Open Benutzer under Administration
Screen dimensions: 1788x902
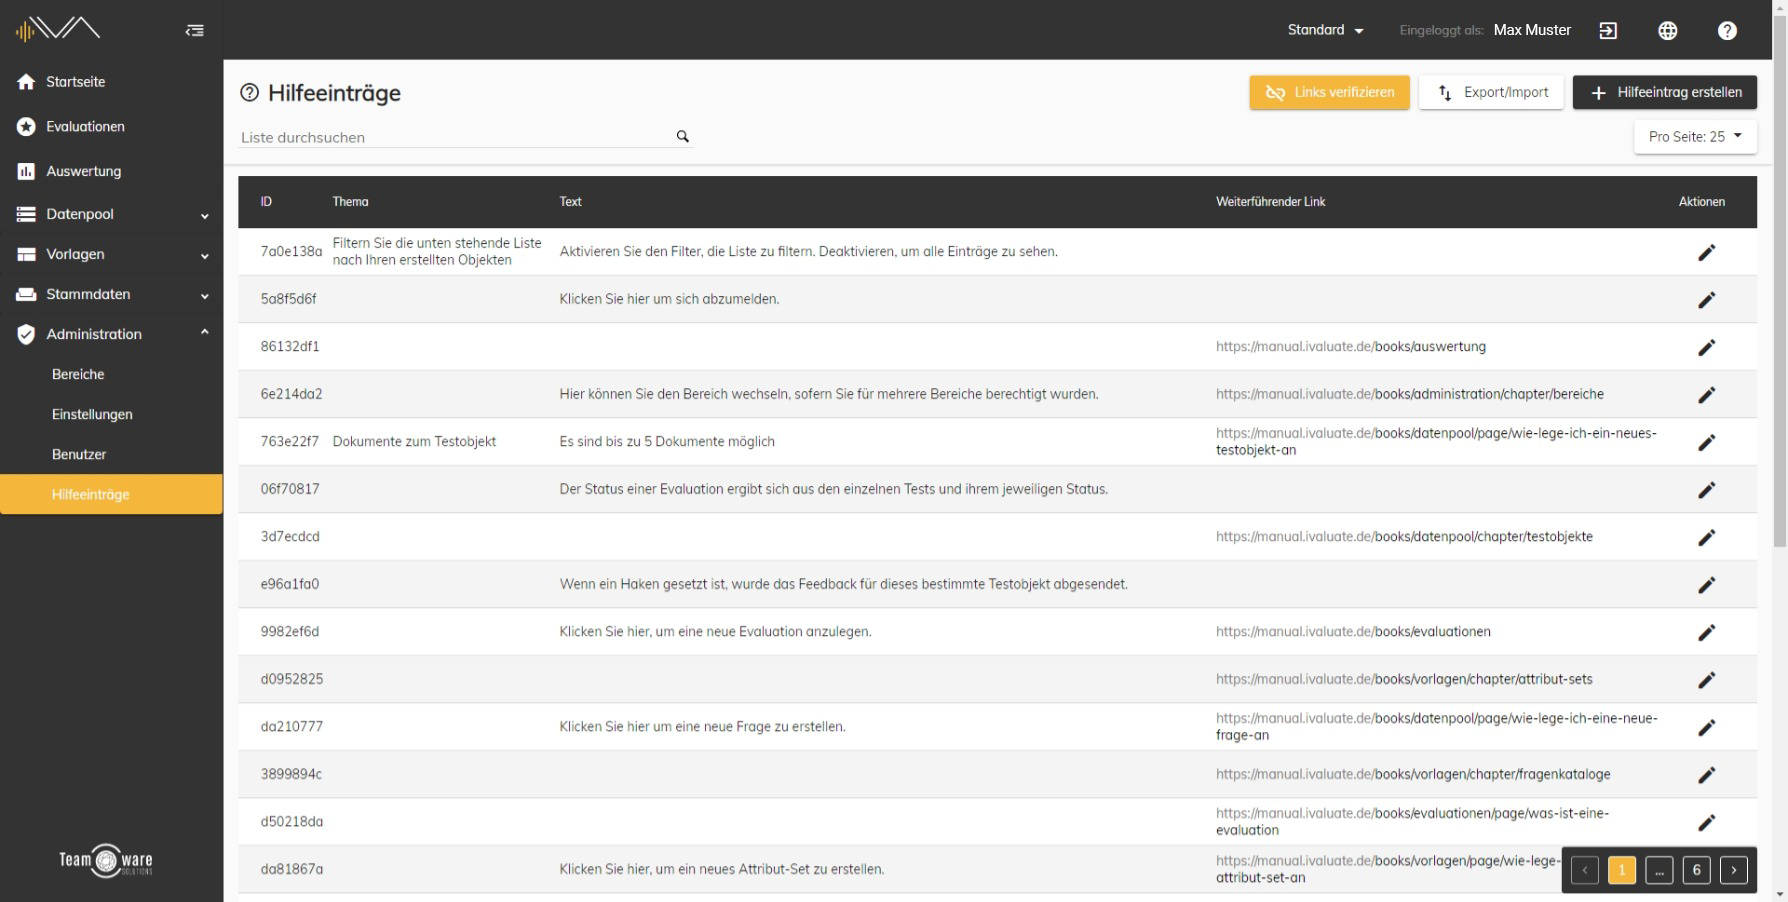tap(111, 454)
